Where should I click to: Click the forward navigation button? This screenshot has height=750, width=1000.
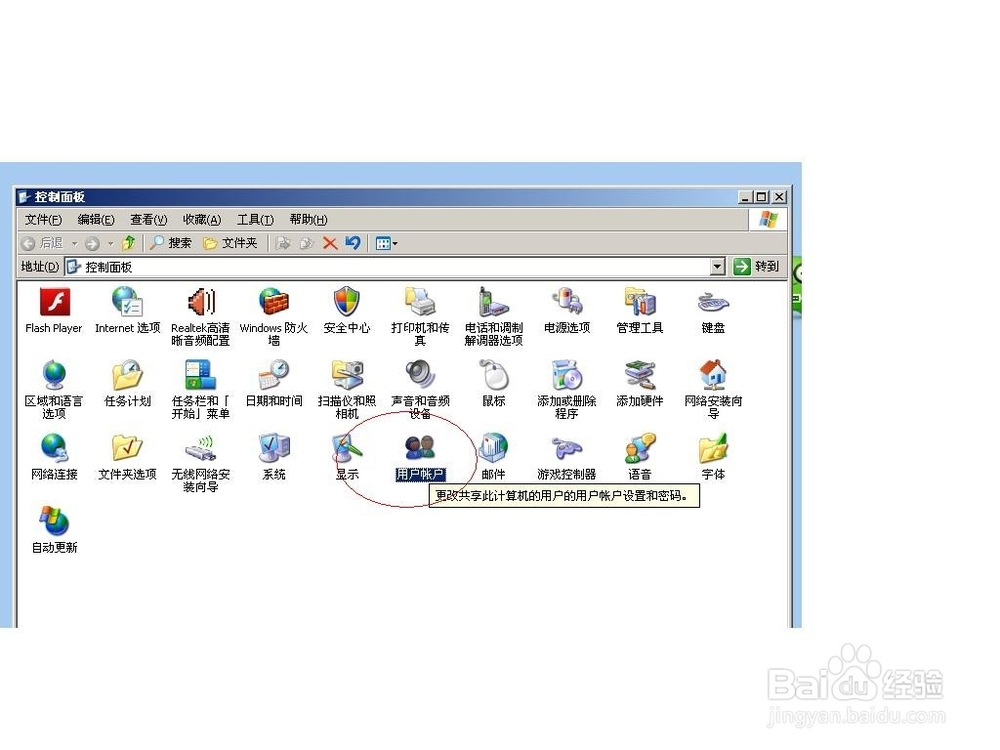tap(92, 243)
